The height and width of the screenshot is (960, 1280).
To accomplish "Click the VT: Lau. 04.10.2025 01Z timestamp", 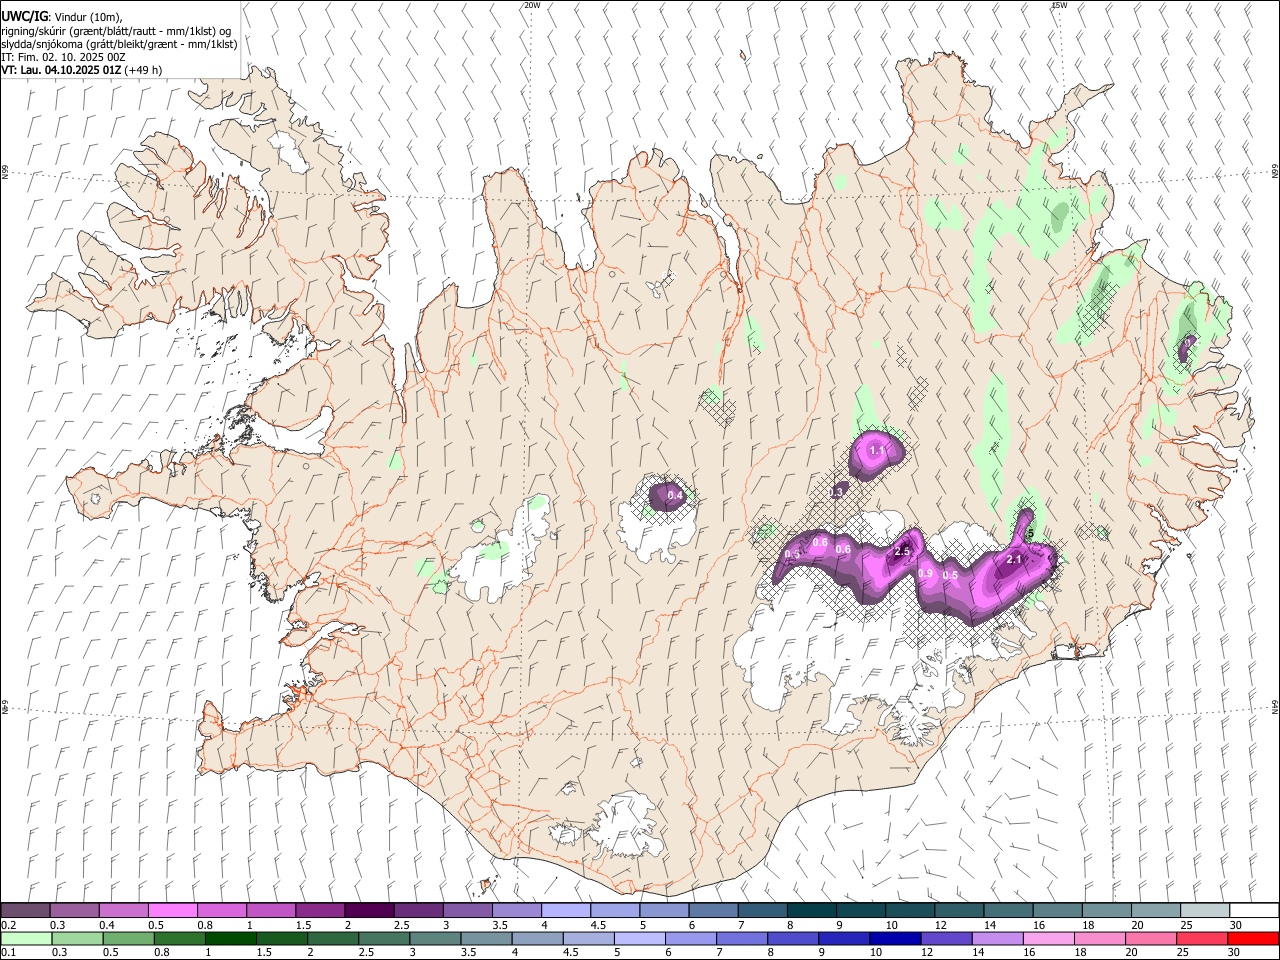I will pos(81,70).
